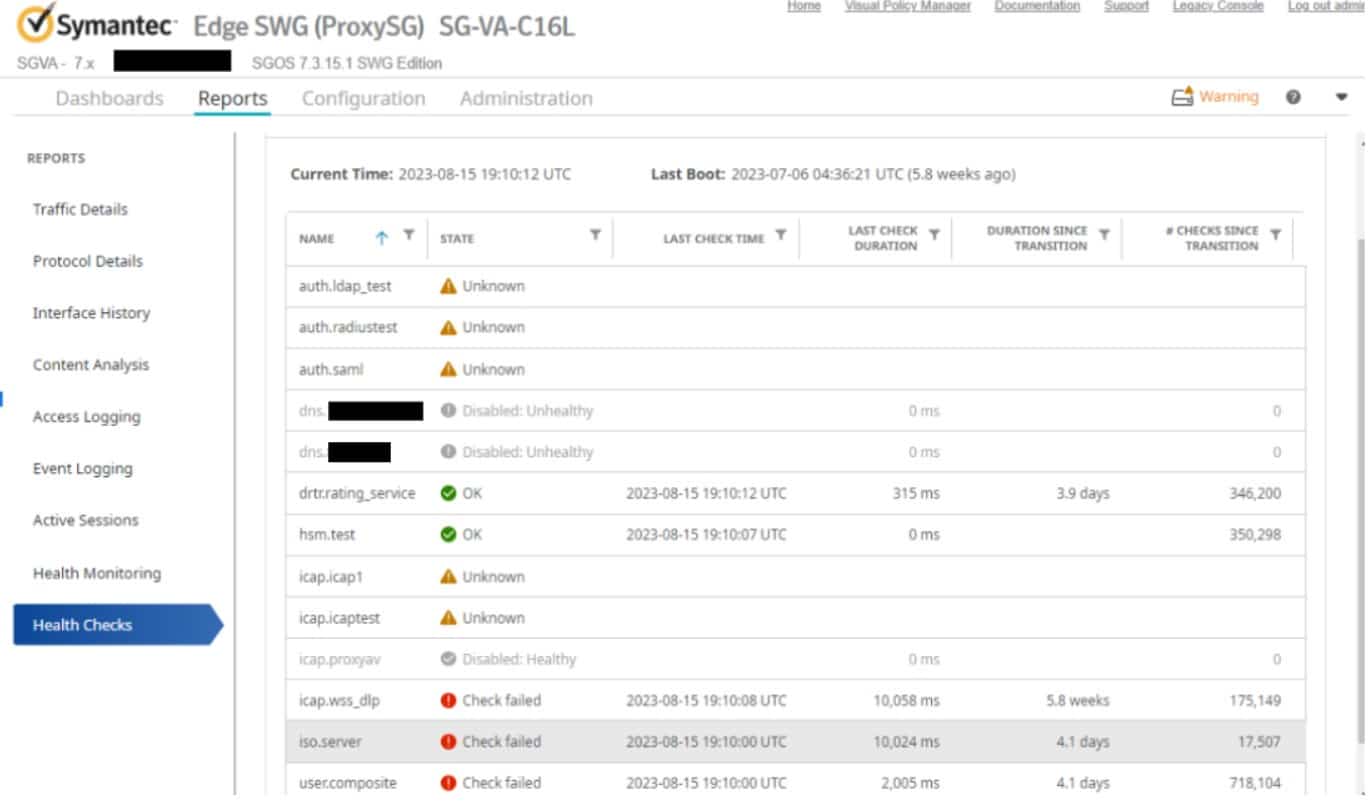Open Content Analysis report

click(x=91, y=365)
